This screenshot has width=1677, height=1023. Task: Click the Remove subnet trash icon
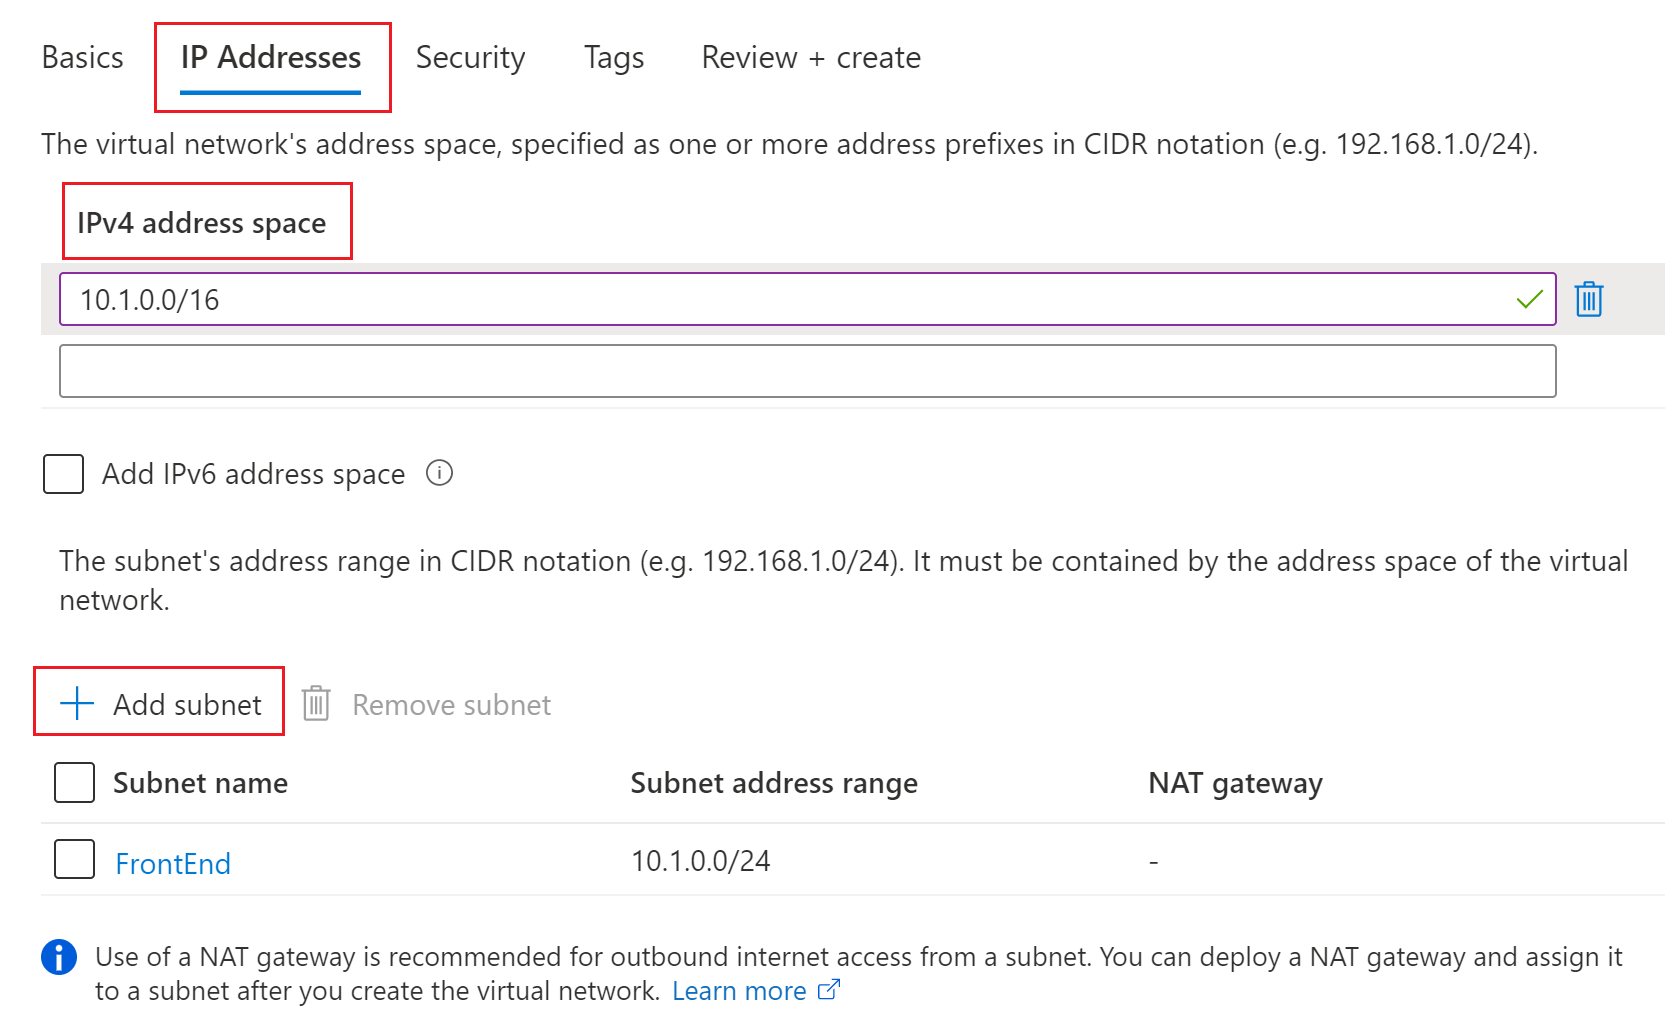[316, 704]
